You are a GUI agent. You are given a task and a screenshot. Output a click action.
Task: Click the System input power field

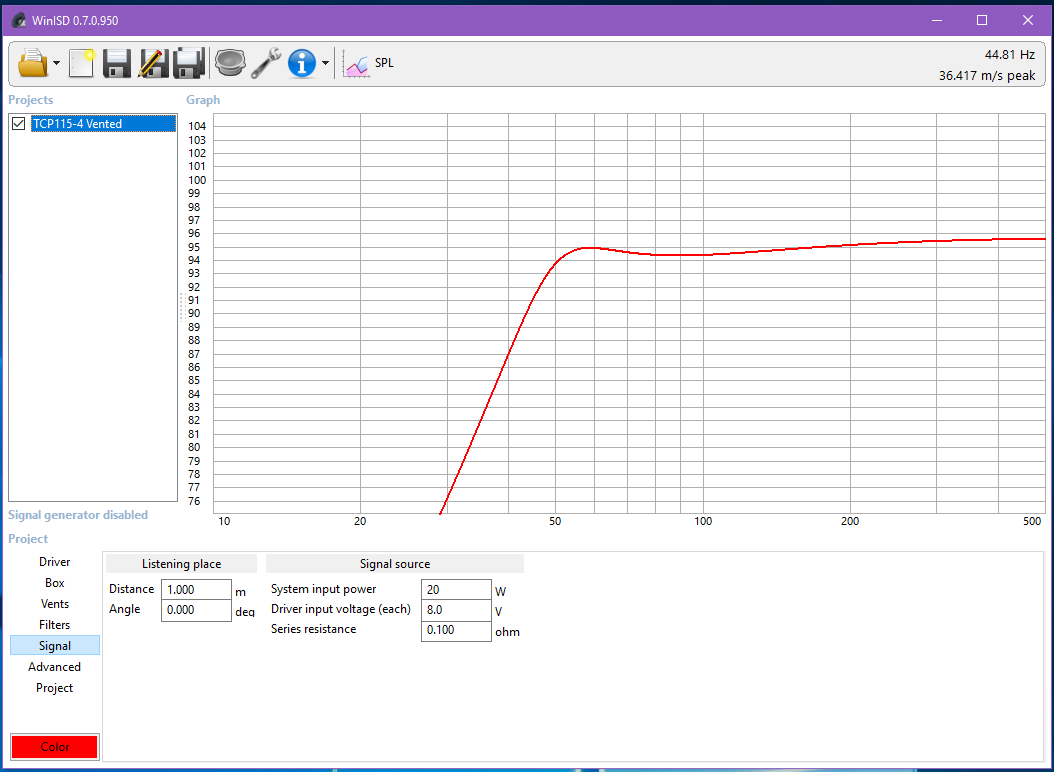456,589
